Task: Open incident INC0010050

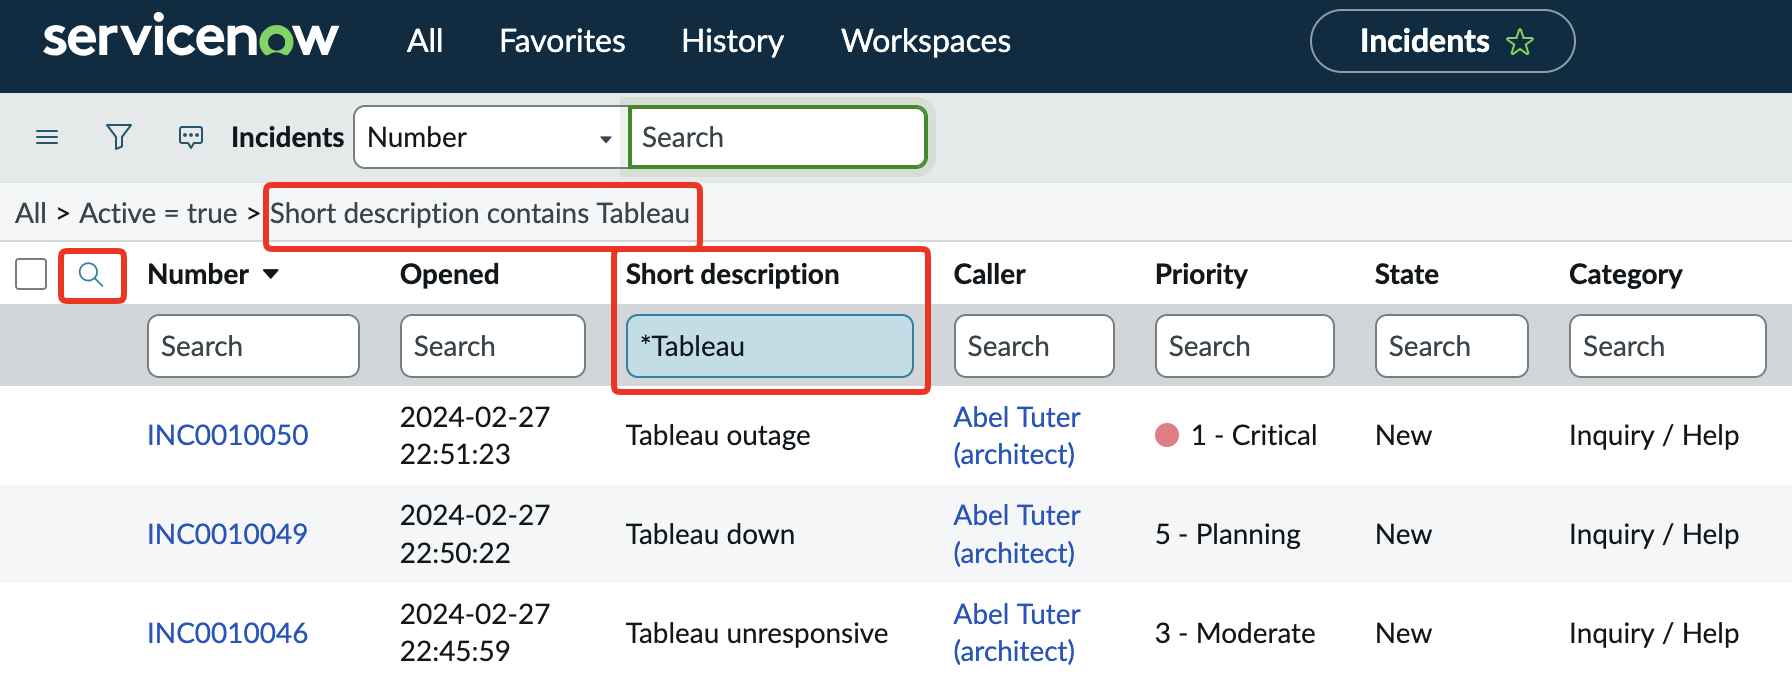Action: [227, 435]
